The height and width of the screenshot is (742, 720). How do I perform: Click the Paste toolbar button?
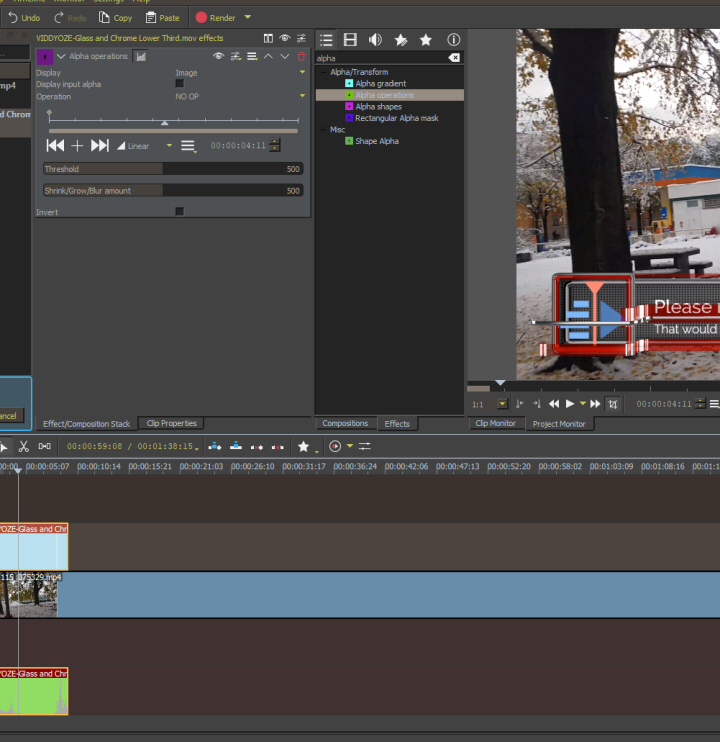[163, 18]
